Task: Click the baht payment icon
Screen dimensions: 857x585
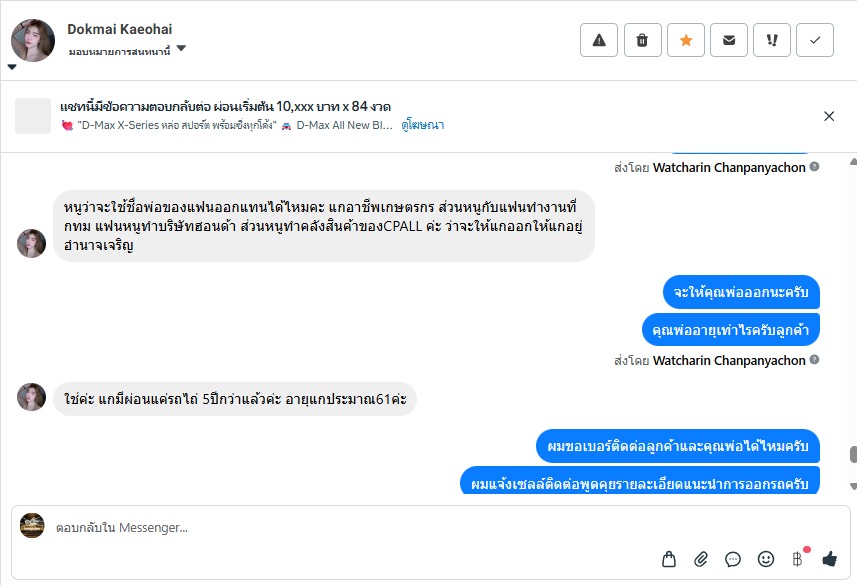Action: 798,559
